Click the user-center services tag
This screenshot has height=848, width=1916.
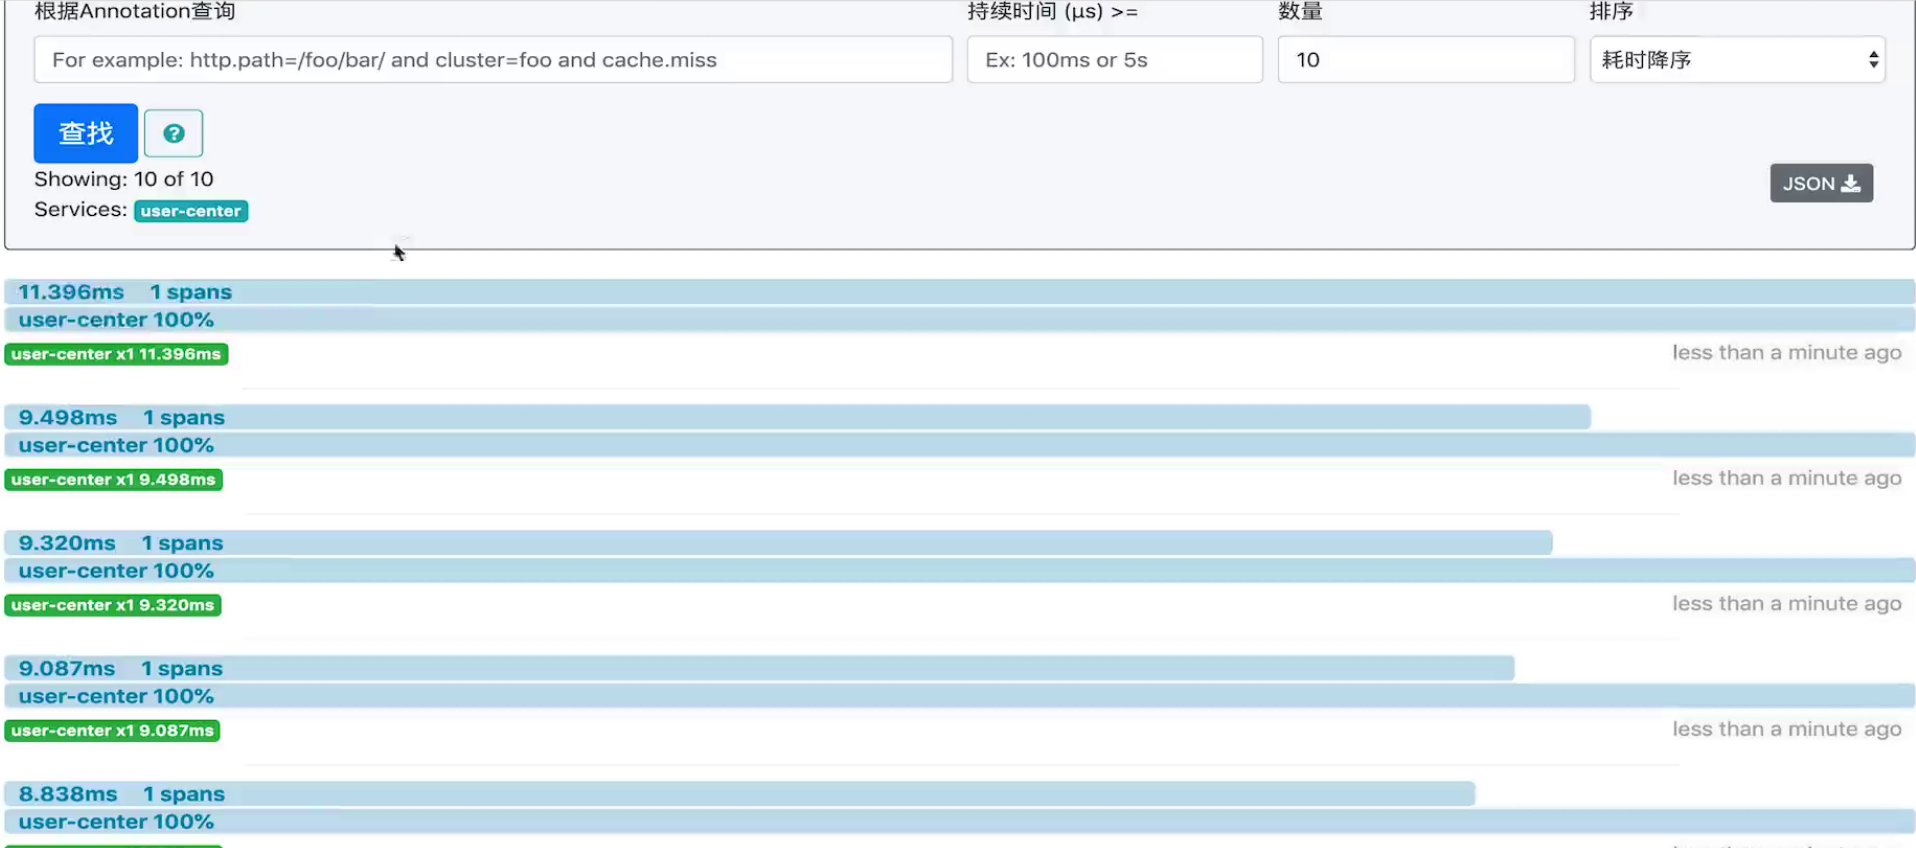[191, 211]
